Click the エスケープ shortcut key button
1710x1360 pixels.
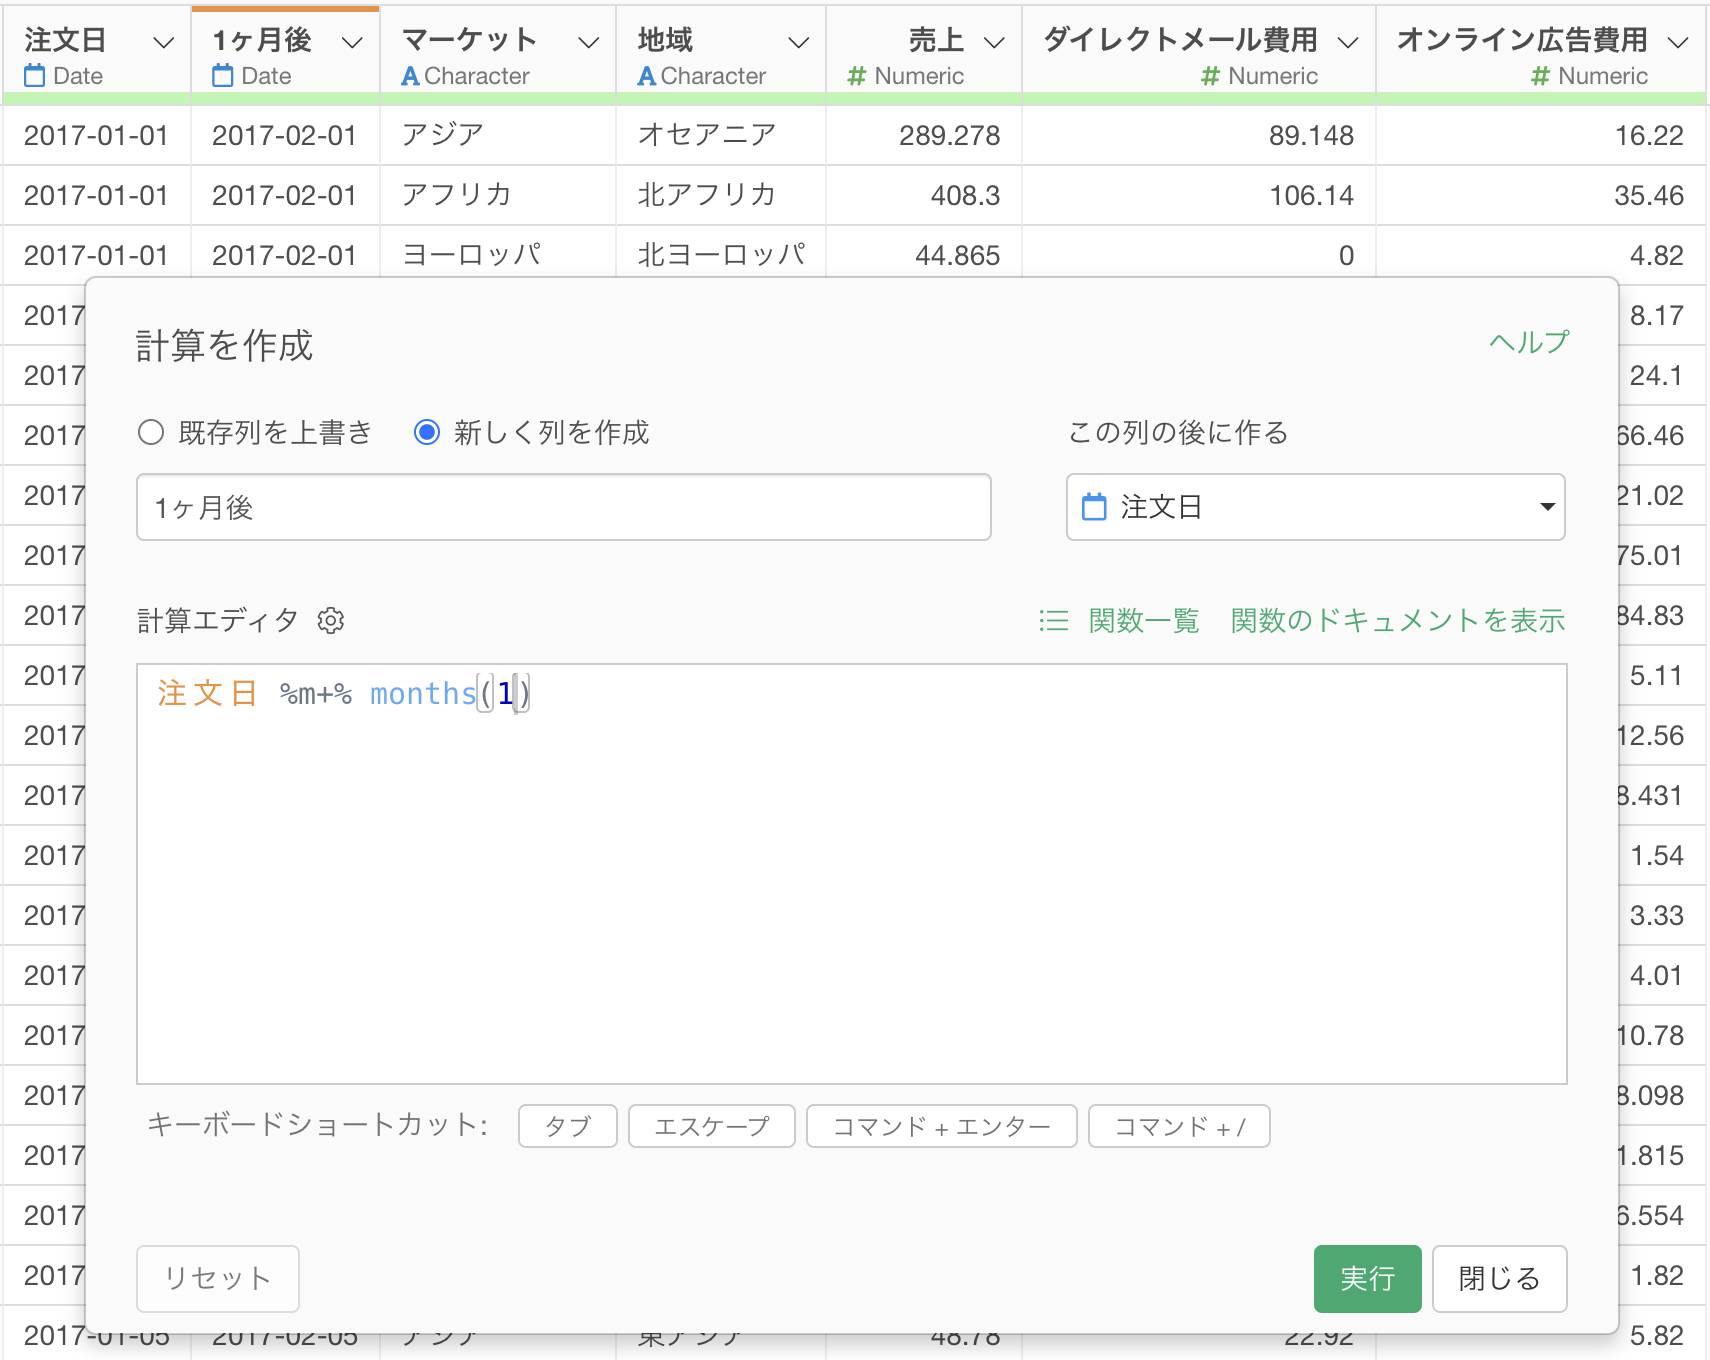(711, 1126)
